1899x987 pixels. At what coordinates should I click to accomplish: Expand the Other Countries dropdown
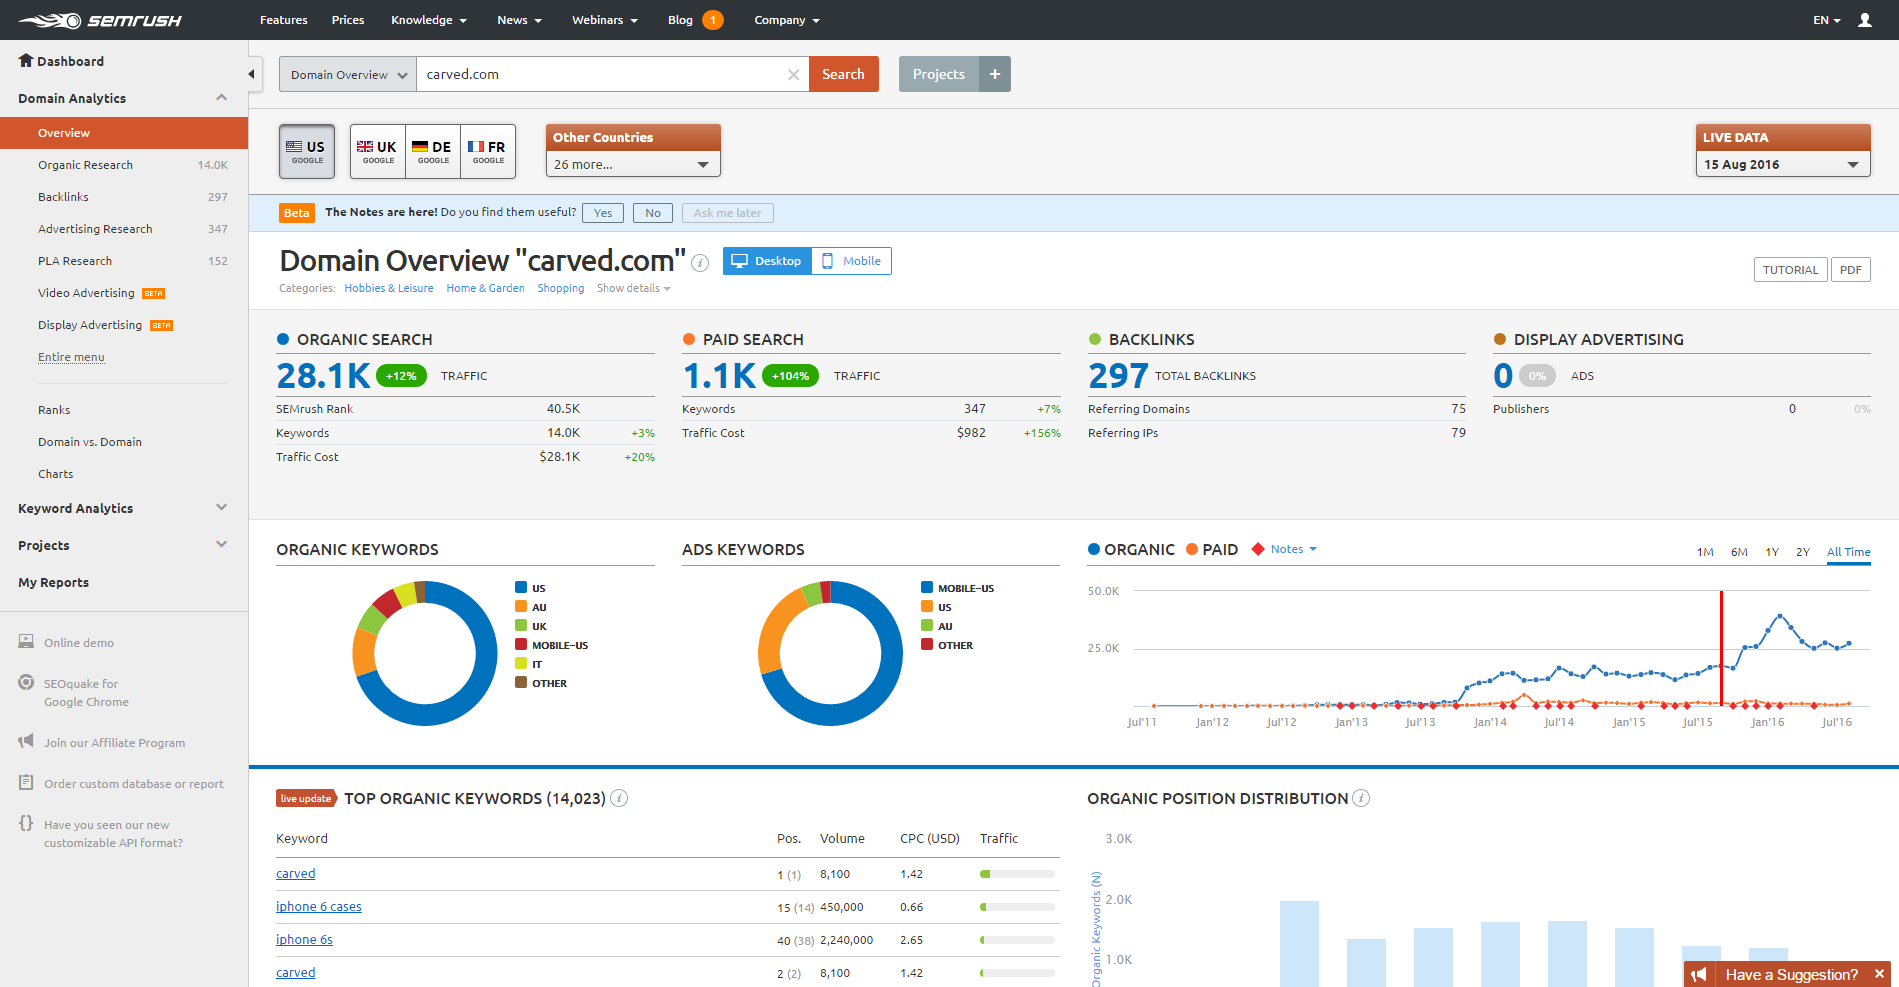point(633,164)
